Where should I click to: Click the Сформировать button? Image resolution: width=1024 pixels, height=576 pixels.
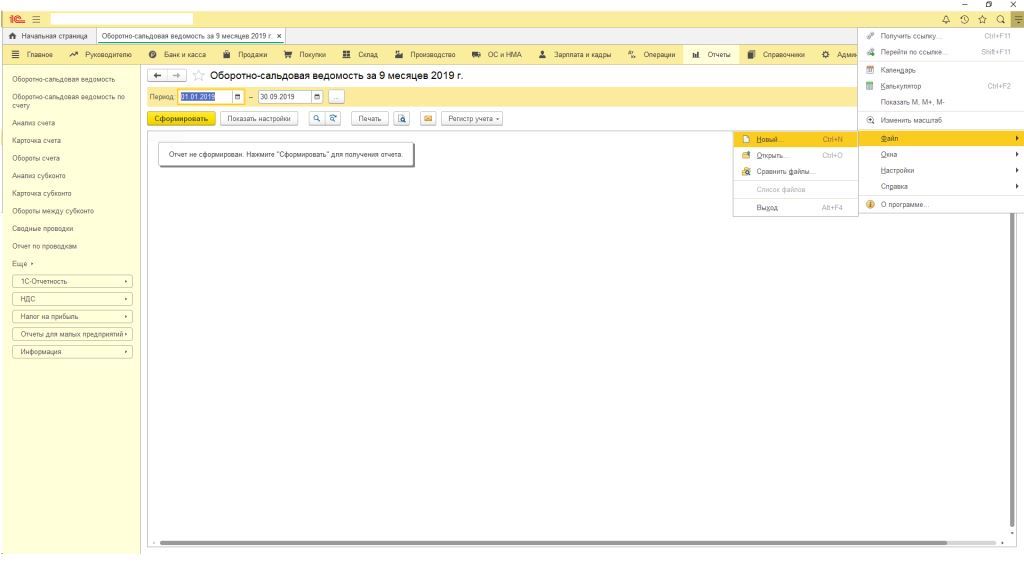181,119
